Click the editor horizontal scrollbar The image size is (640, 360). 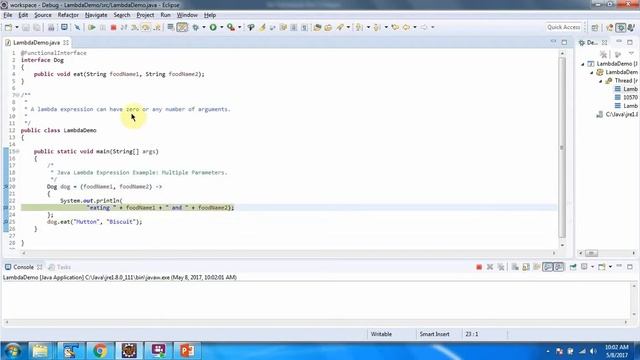coord(289,253)
